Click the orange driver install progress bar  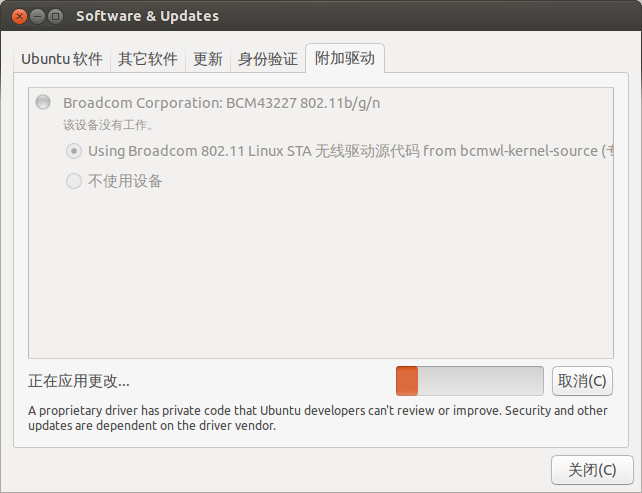pos(470,381)
